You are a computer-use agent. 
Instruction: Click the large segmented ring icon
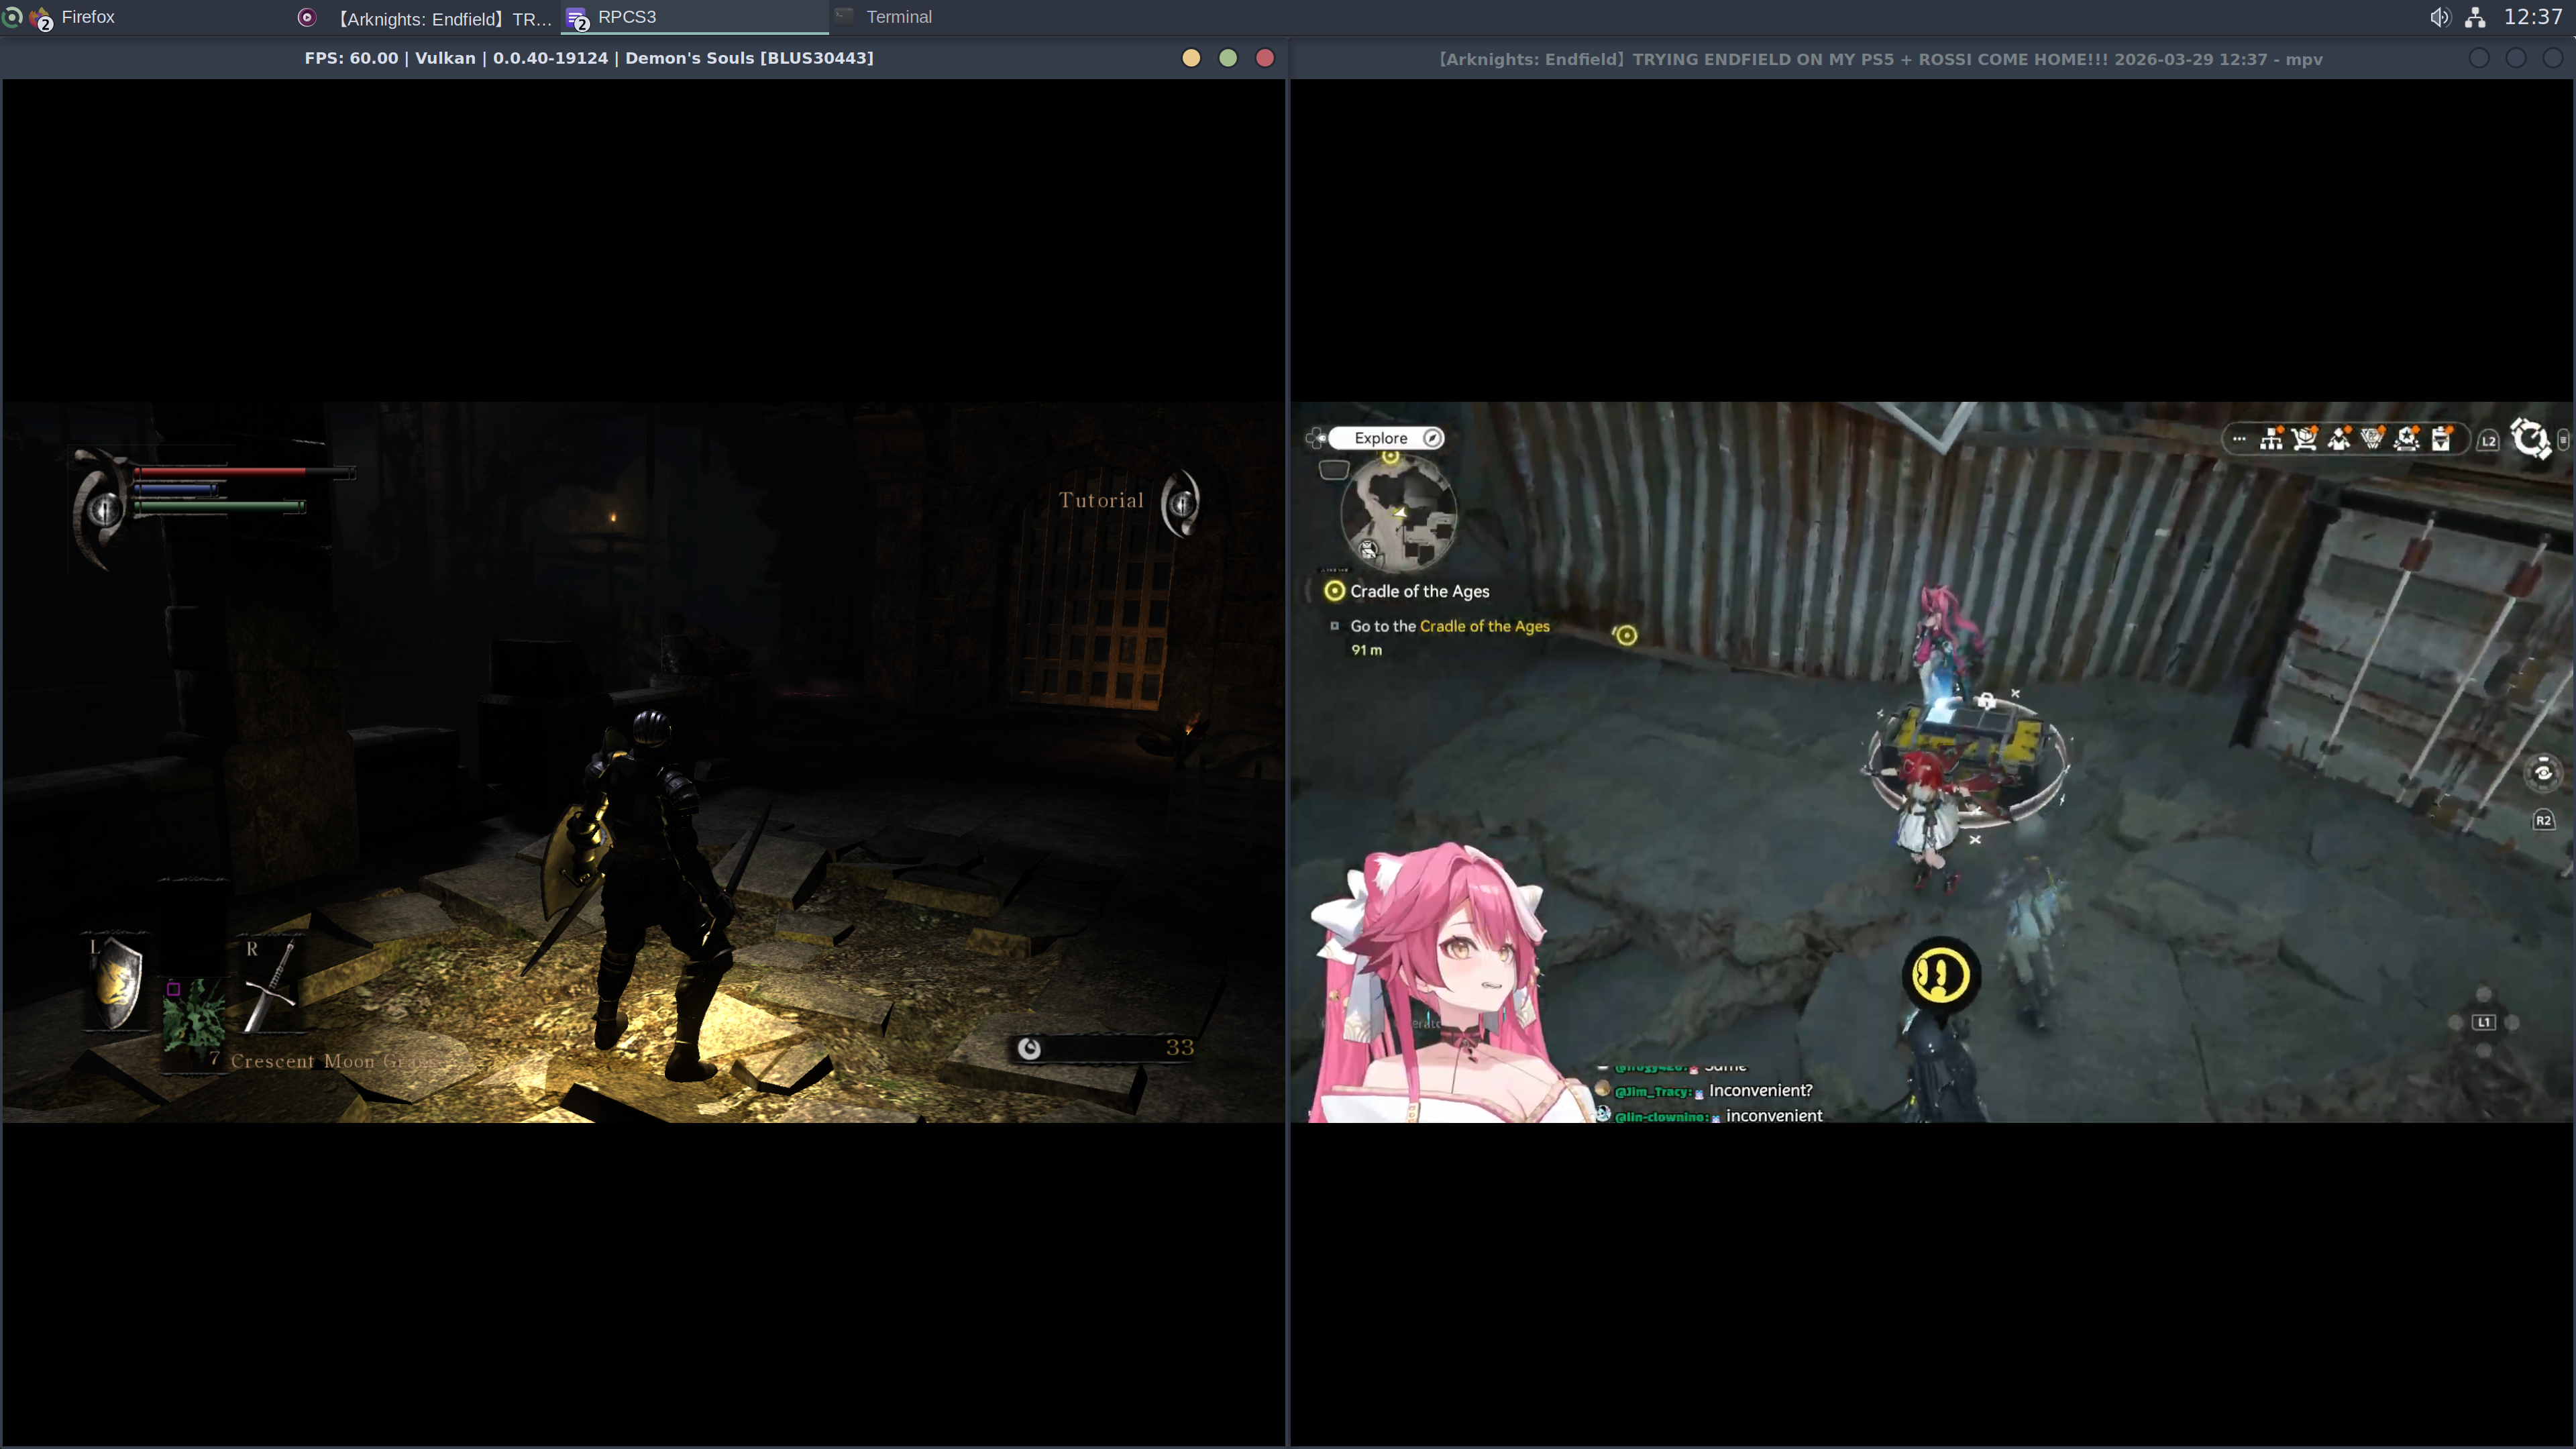[x=2530, y=439]
